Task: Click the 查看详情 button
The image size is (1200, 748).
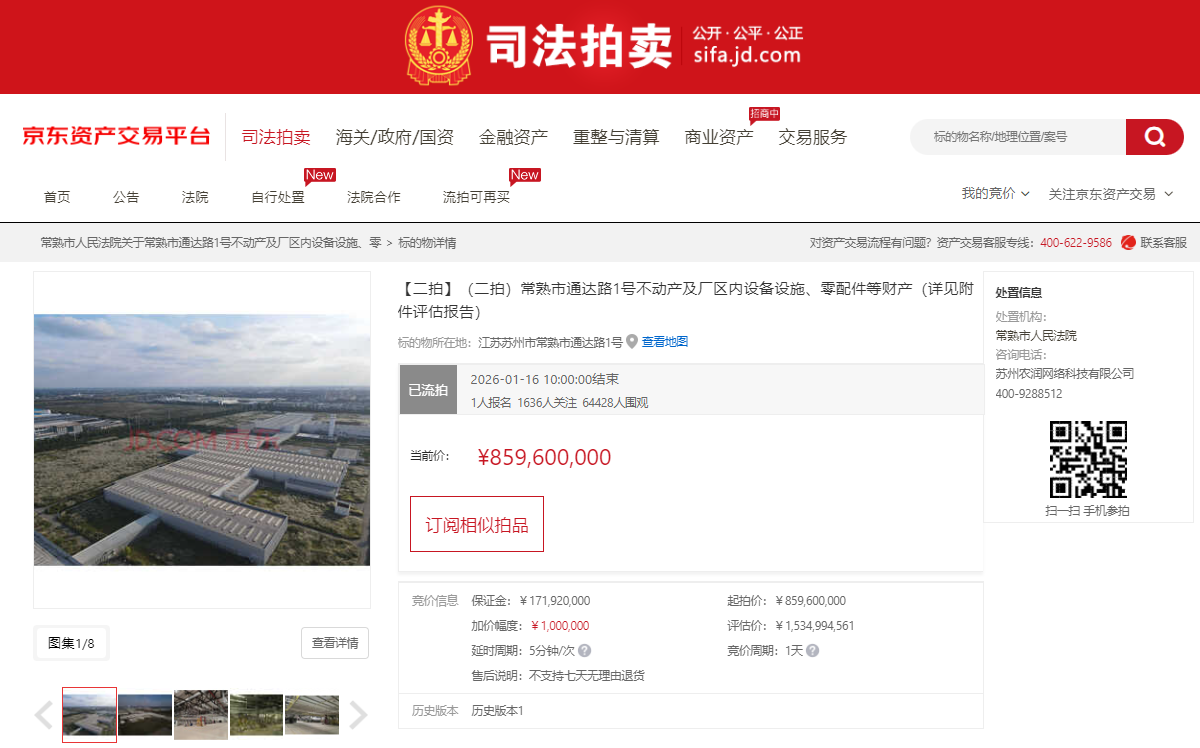Action: coord(334,643)
